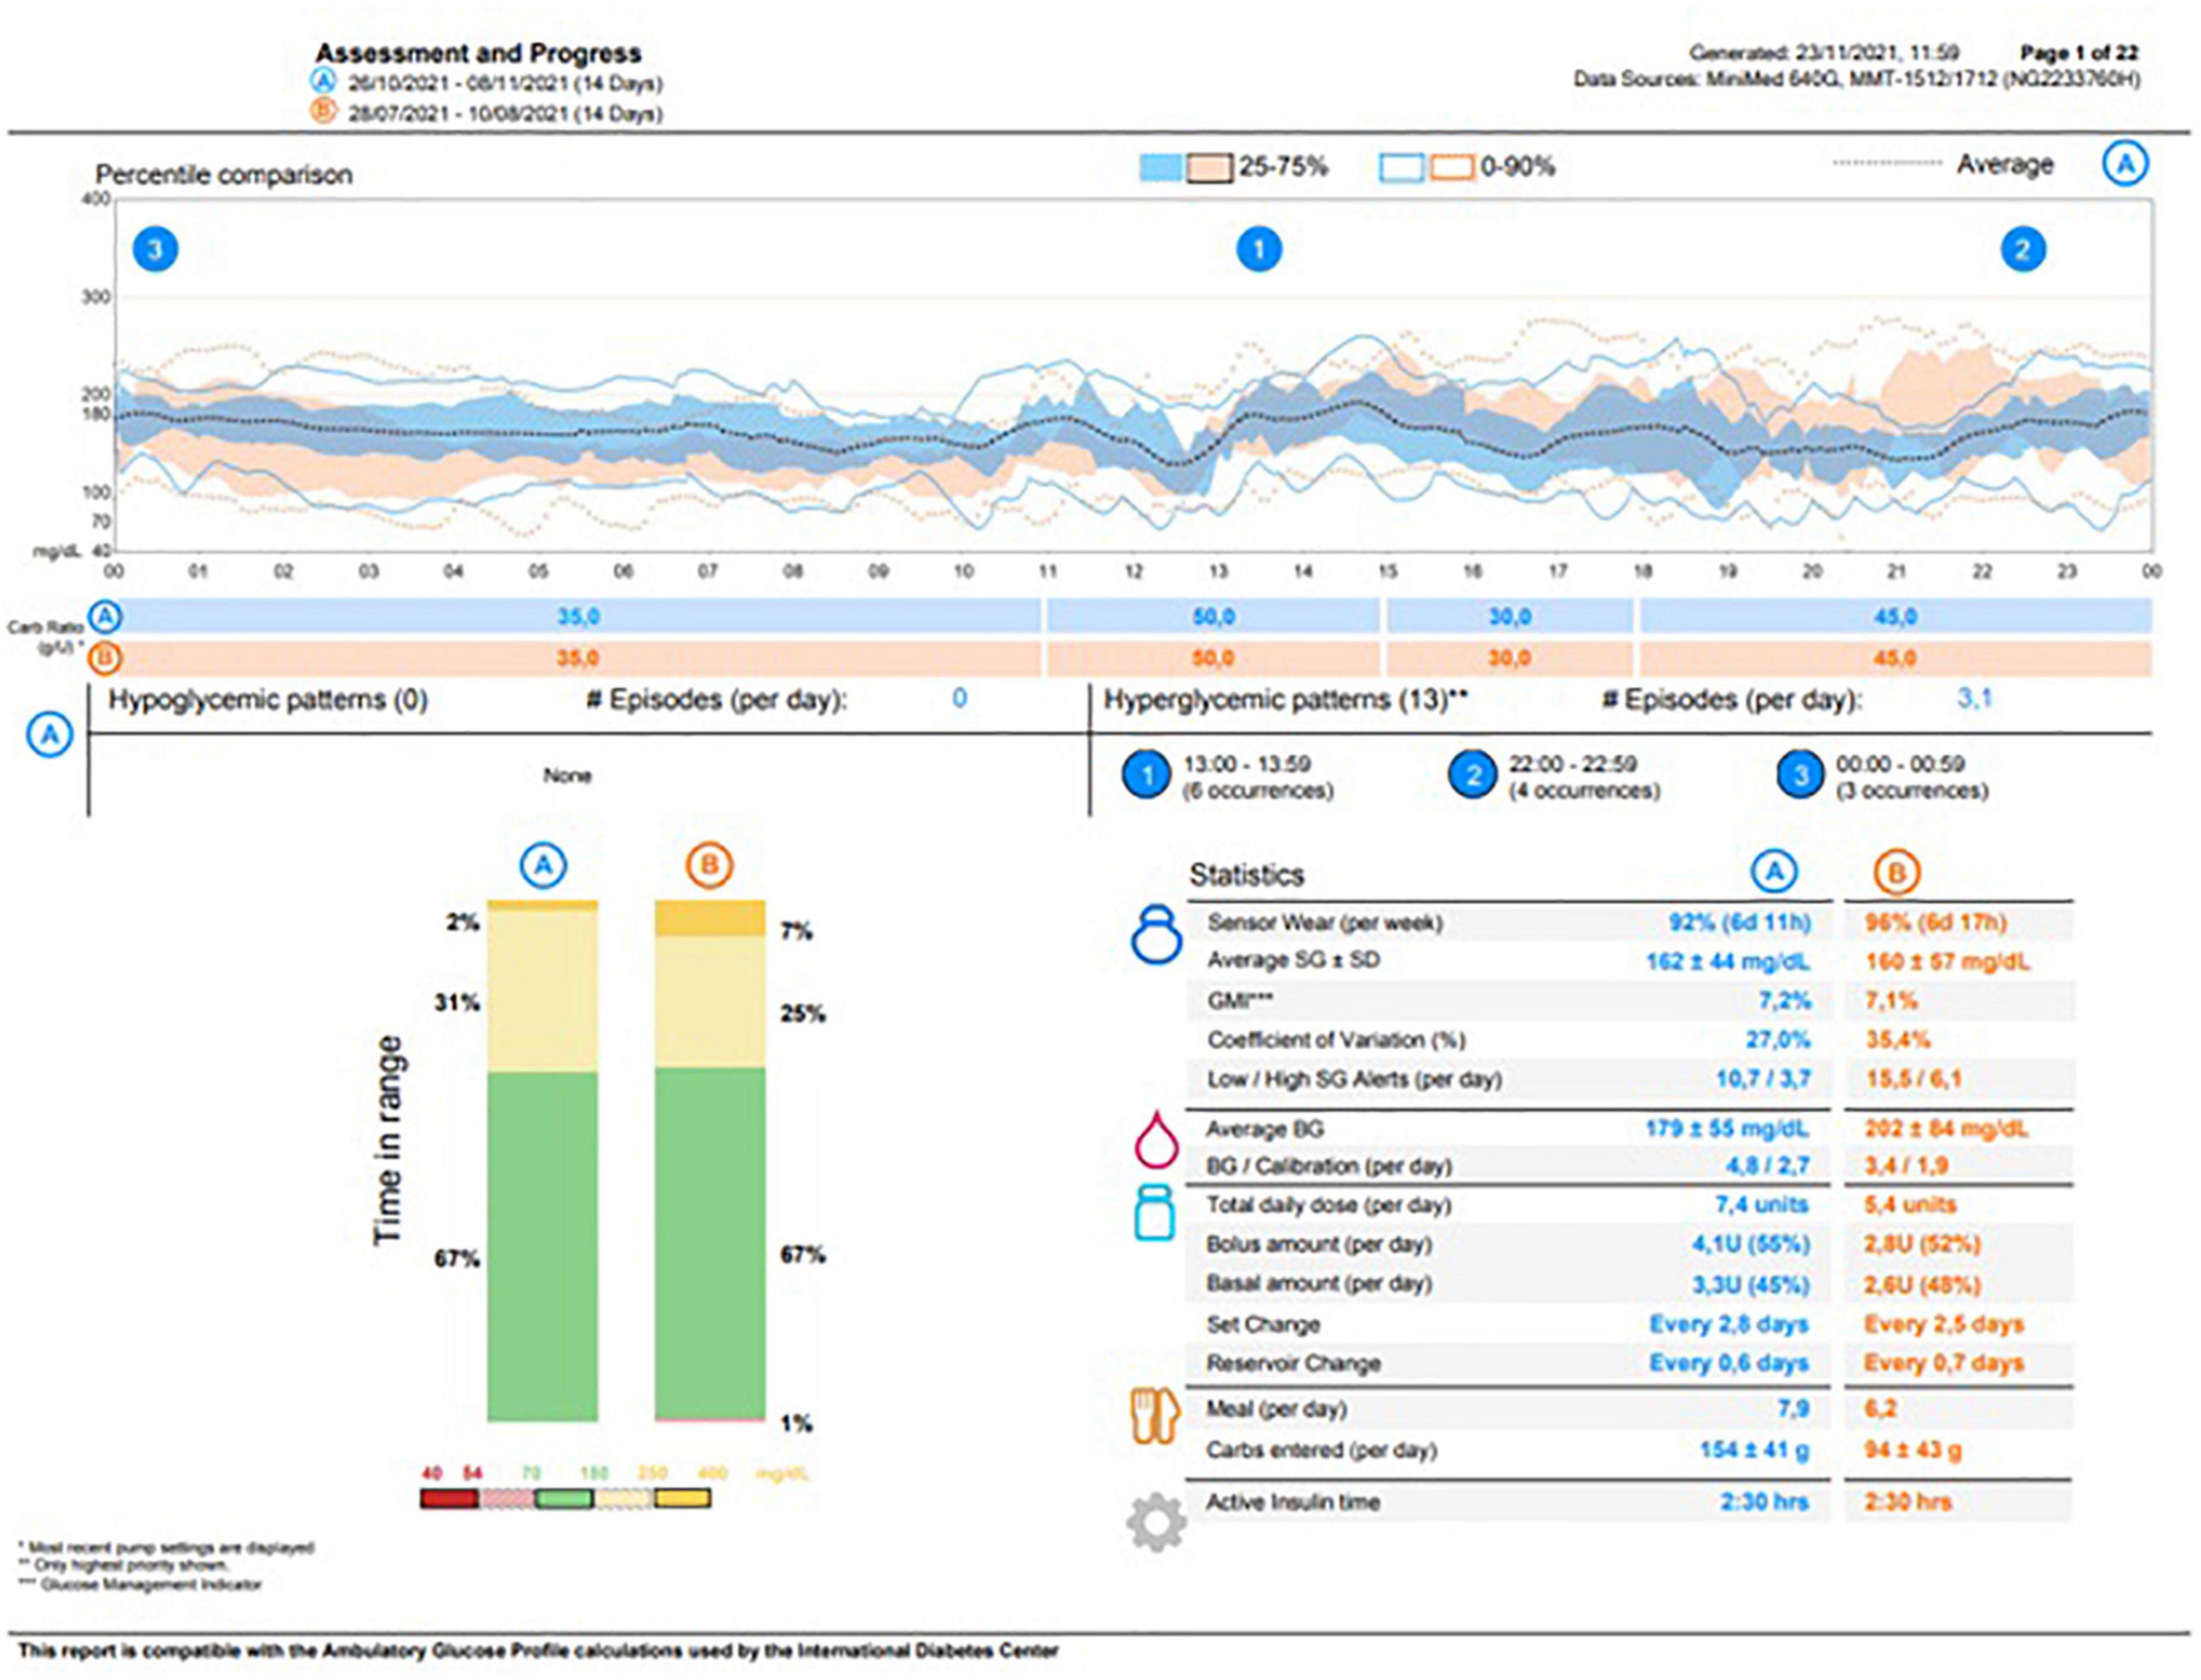This screenshot has width=2201, height=1680.
Task: Select numbered marker 1 inside the percentile chart
Action: (1259, 249)
